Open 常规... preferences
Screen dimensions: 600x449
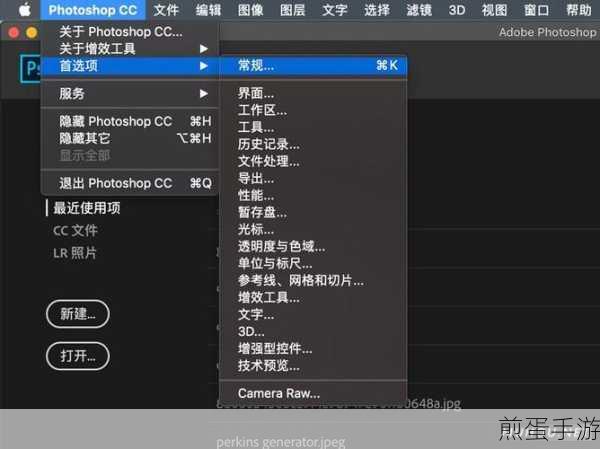point(313,65)
